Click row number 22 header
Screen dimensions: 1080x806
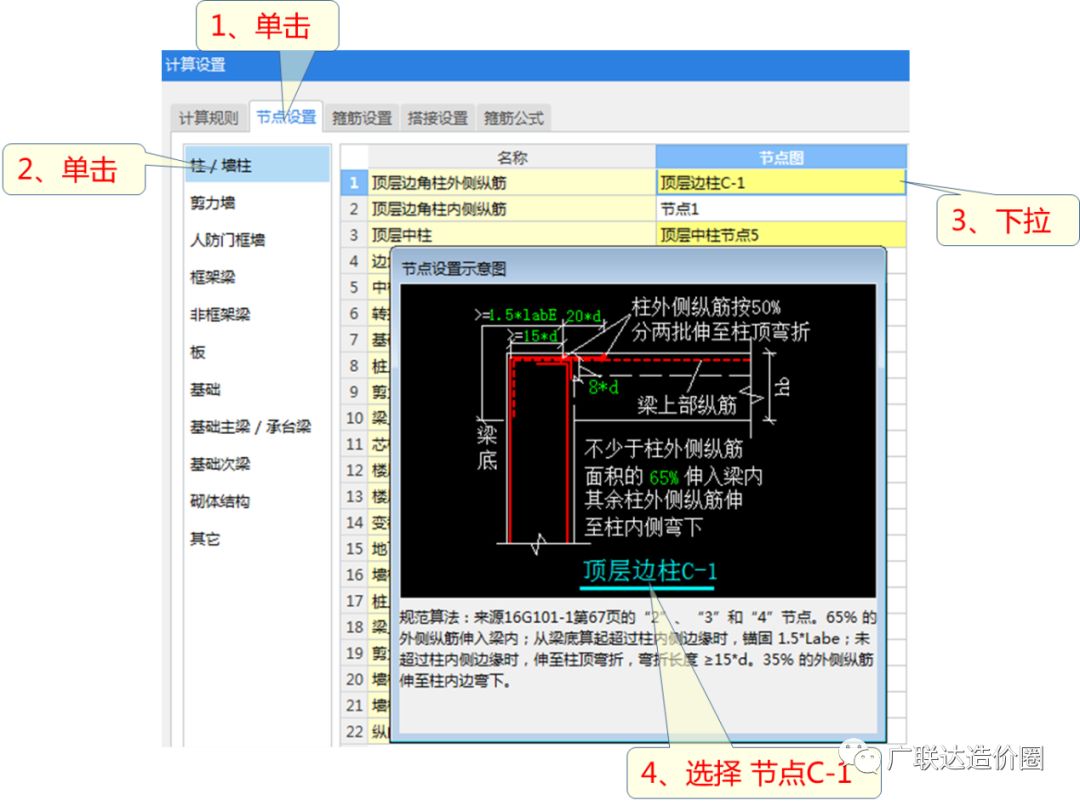(354, 731)
